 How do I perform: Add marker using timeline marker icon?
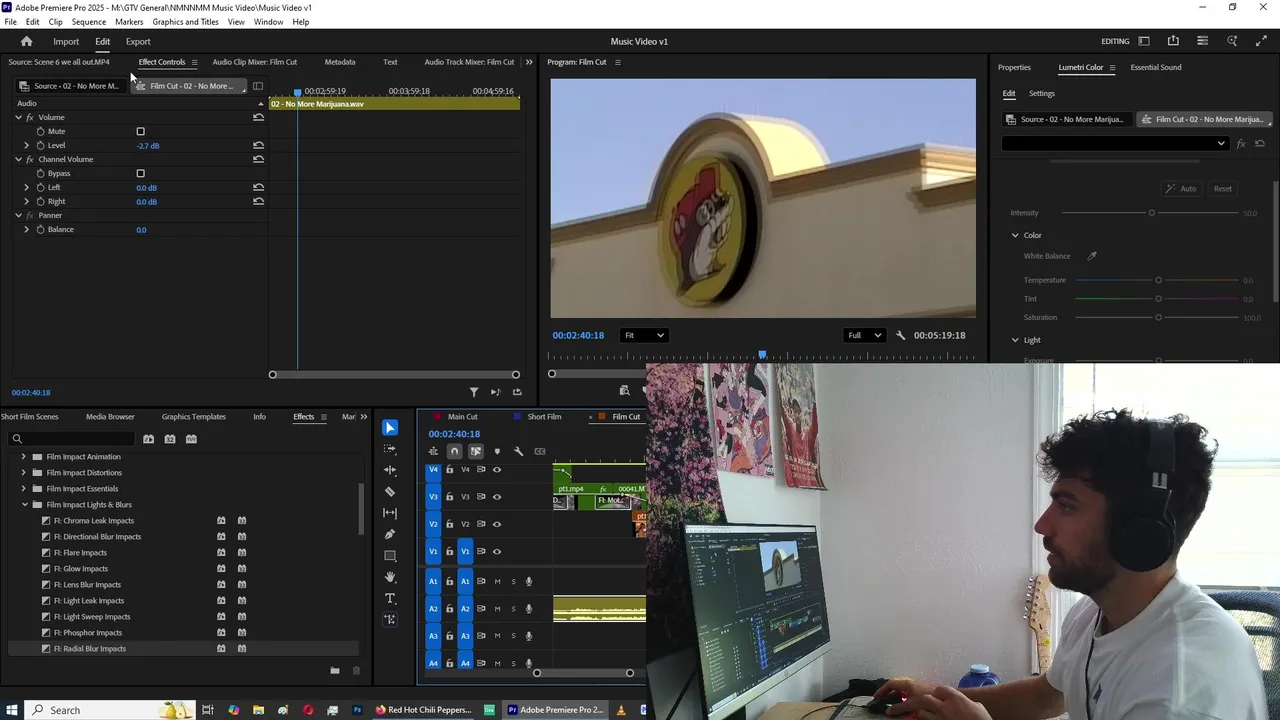point(497,452)
